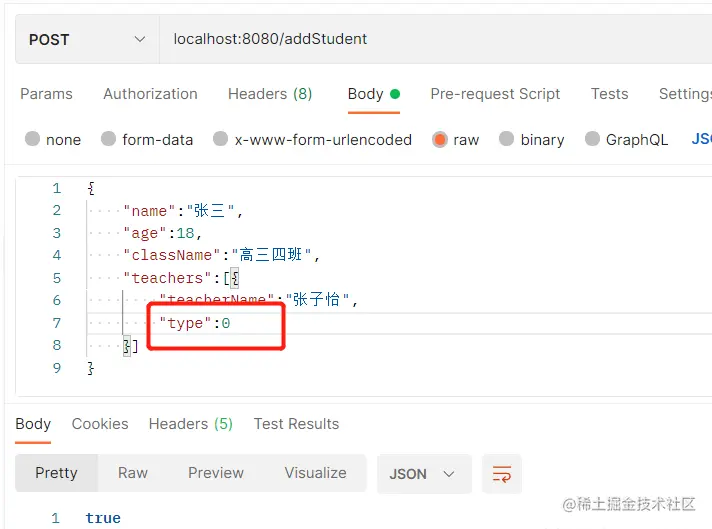Click the "type" key on line 7

[185, 323]
